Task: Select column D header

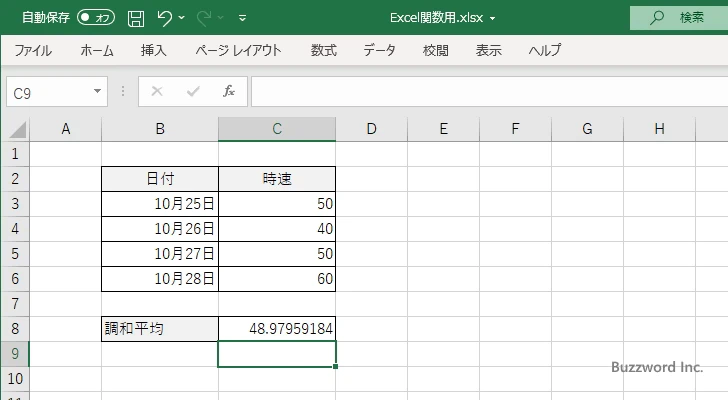Action: [371, 129]
